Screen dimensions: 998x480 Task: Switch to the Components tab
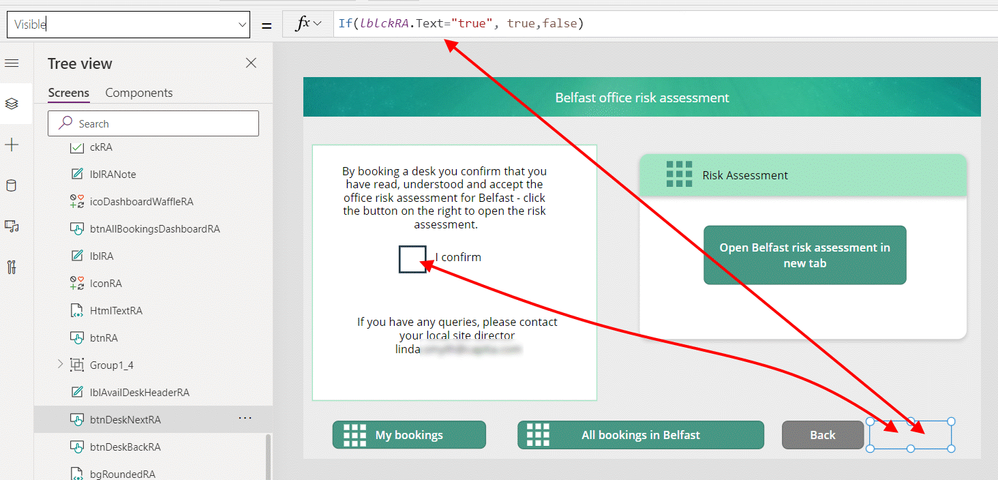[x=139, y=93]
